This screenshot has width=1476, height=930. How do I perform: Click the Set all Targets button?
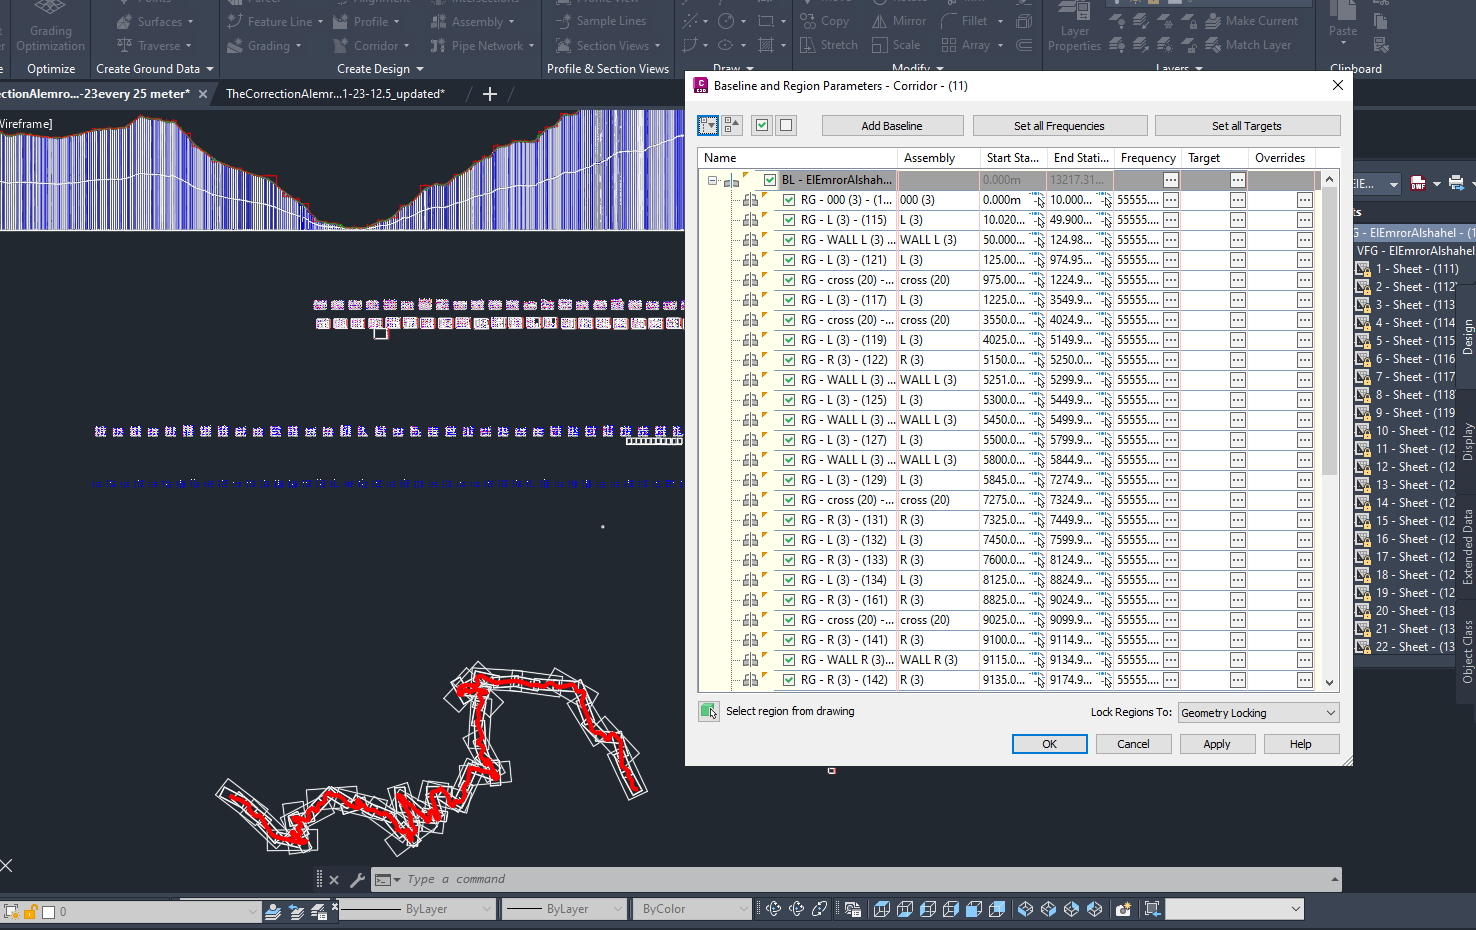(x=1246, y=126)
